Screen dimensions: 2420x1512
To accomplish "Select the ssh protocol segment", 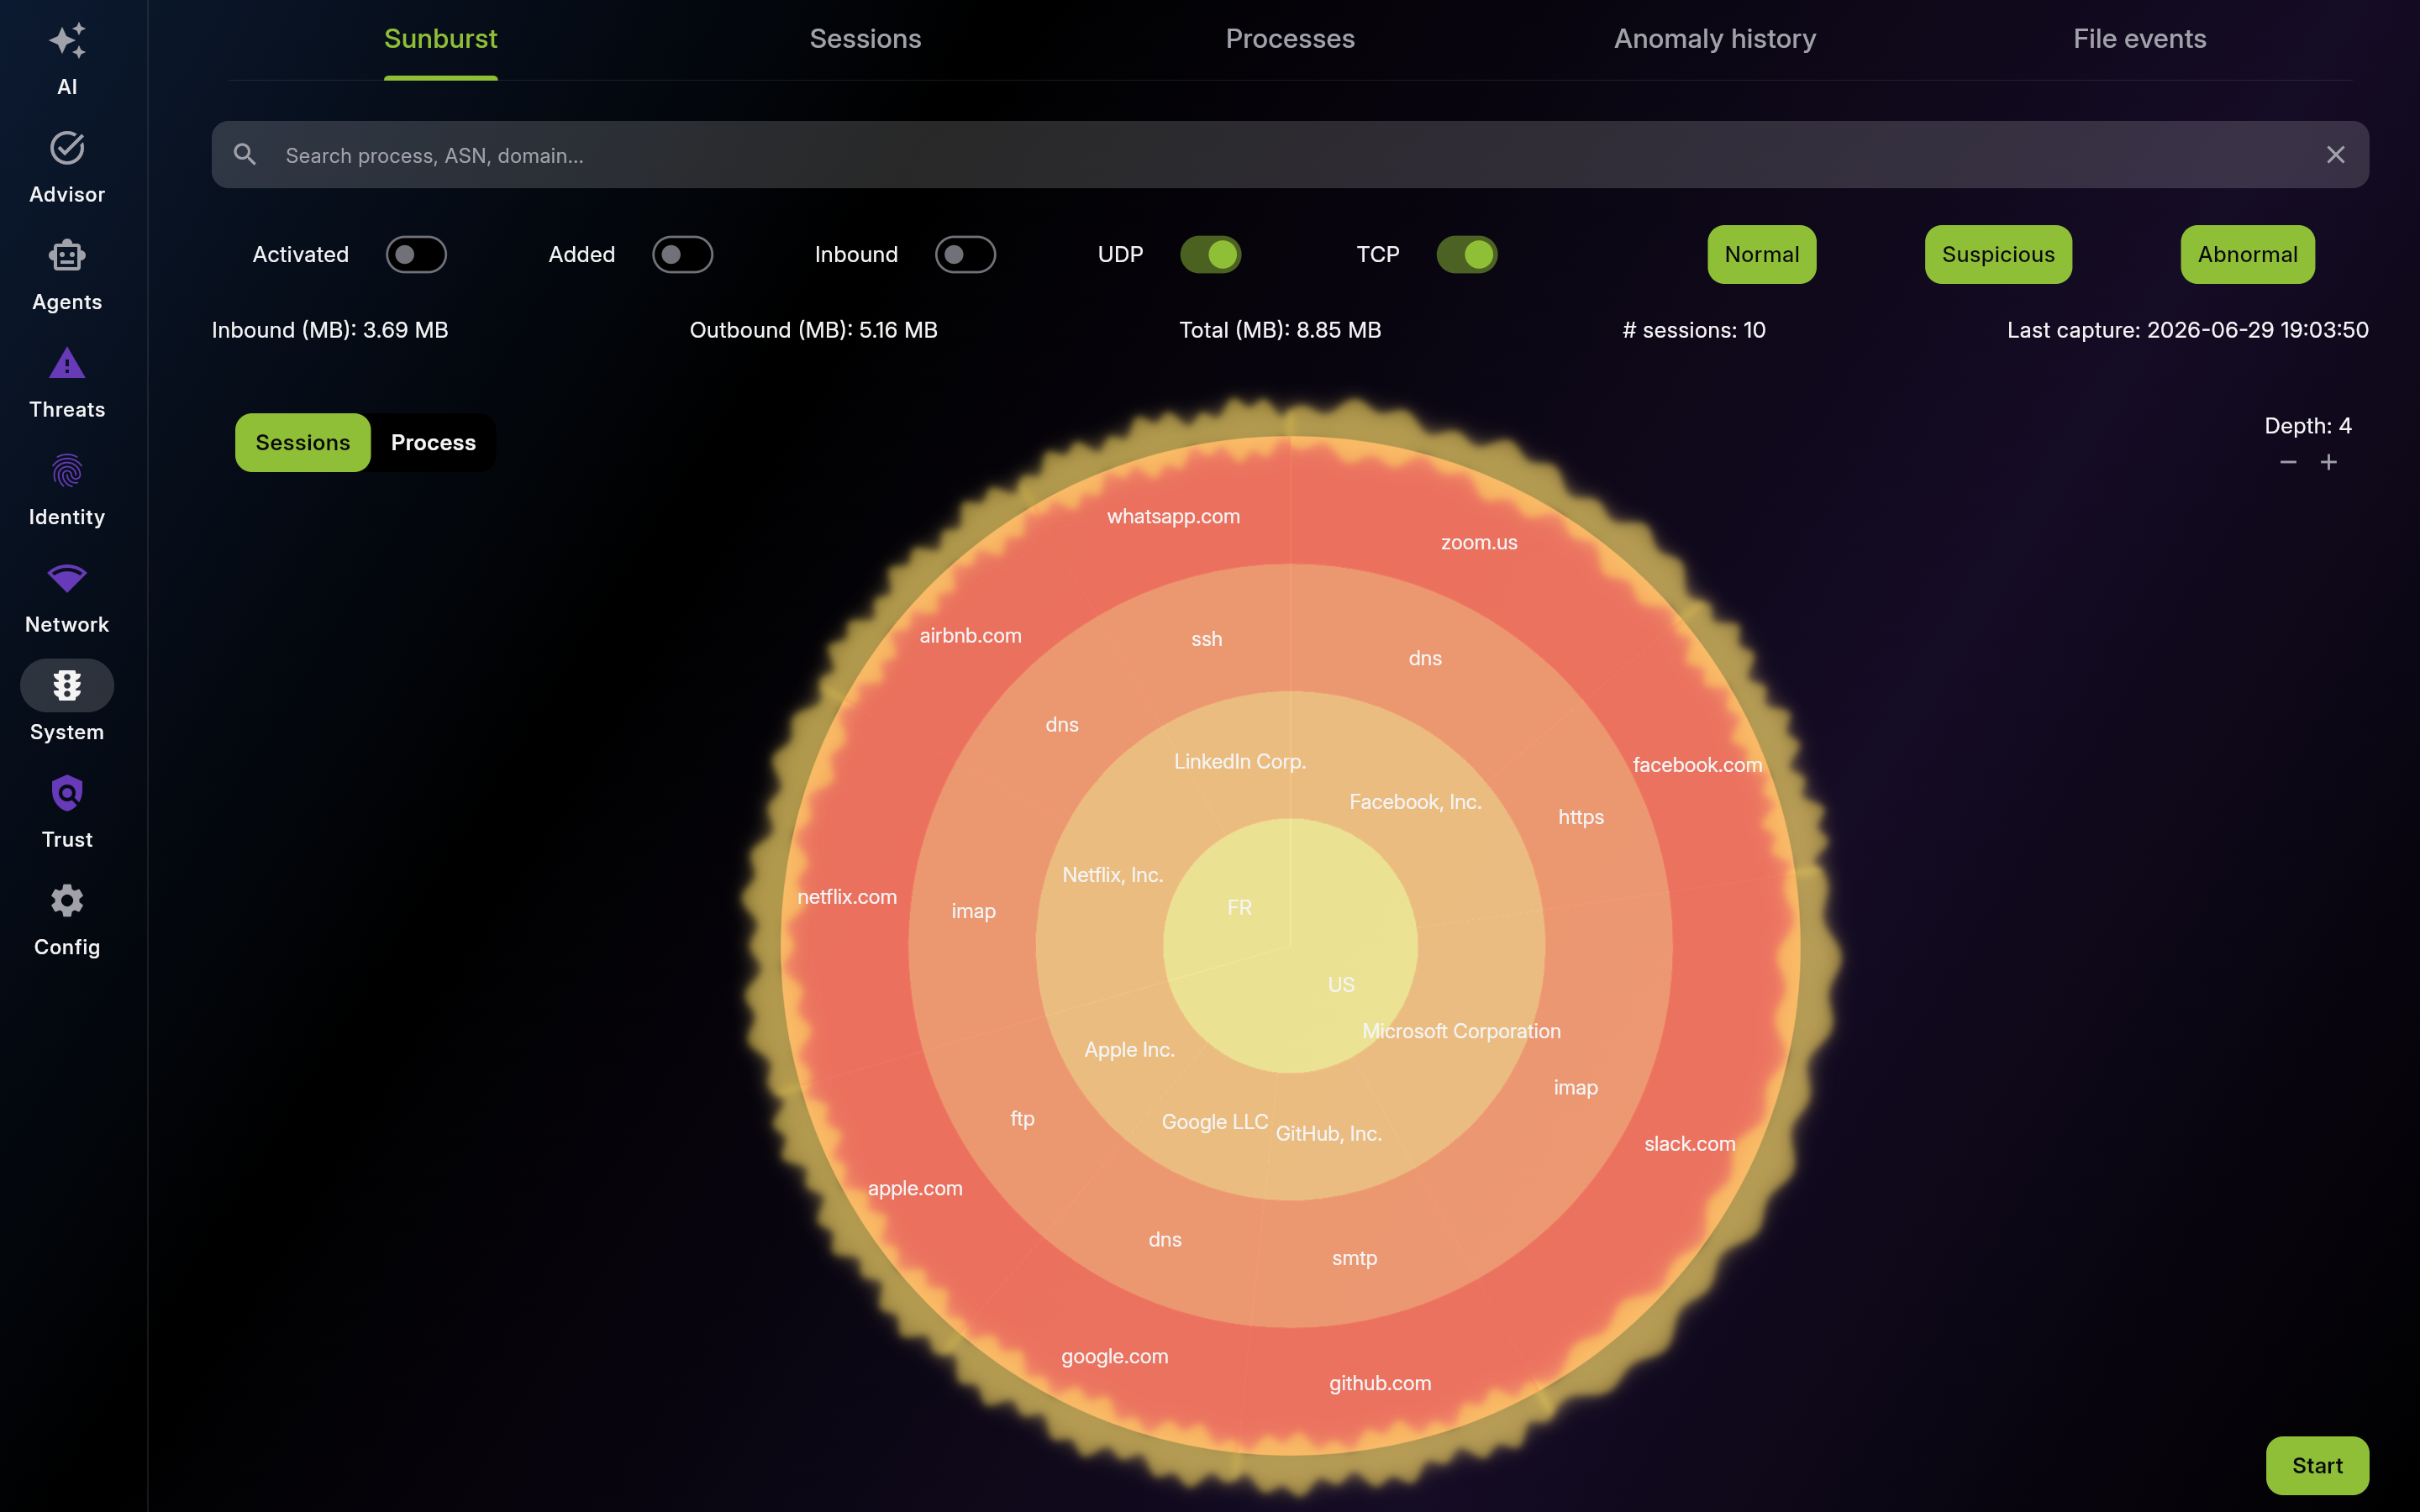I will (1207, 639).
